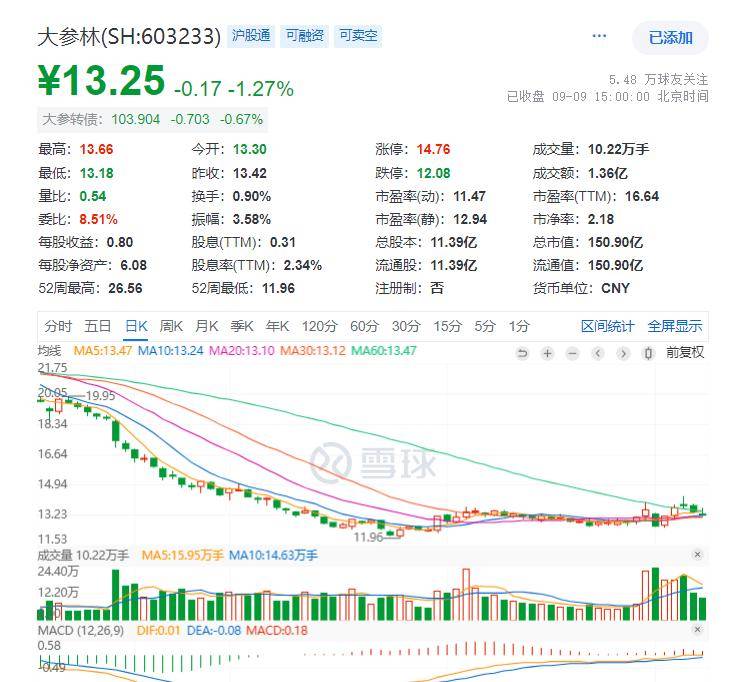Click the ¥13.25 current price

click(x=101, y=80)
